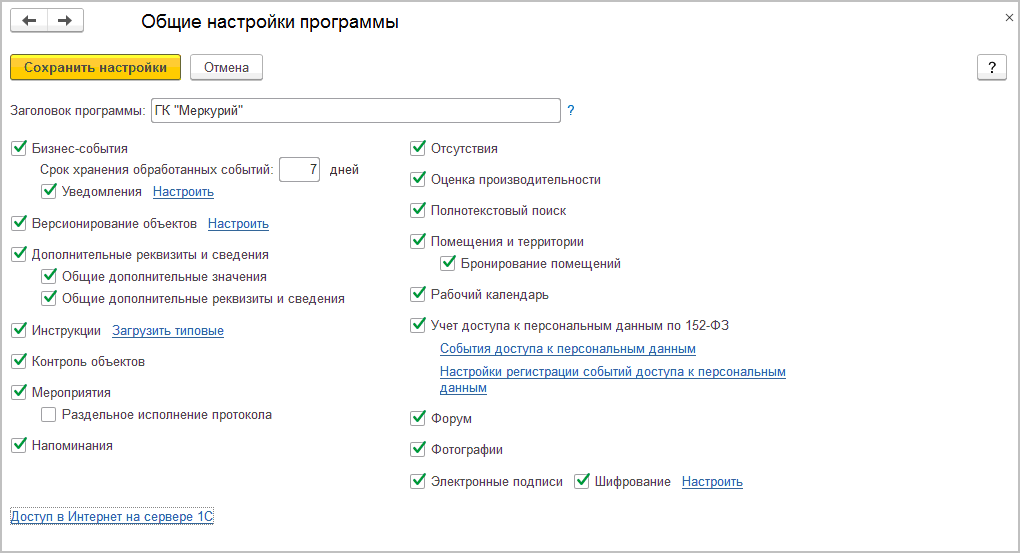Click the forward arrow navigation icon
1020x553 pixels.
pos(65,21)
